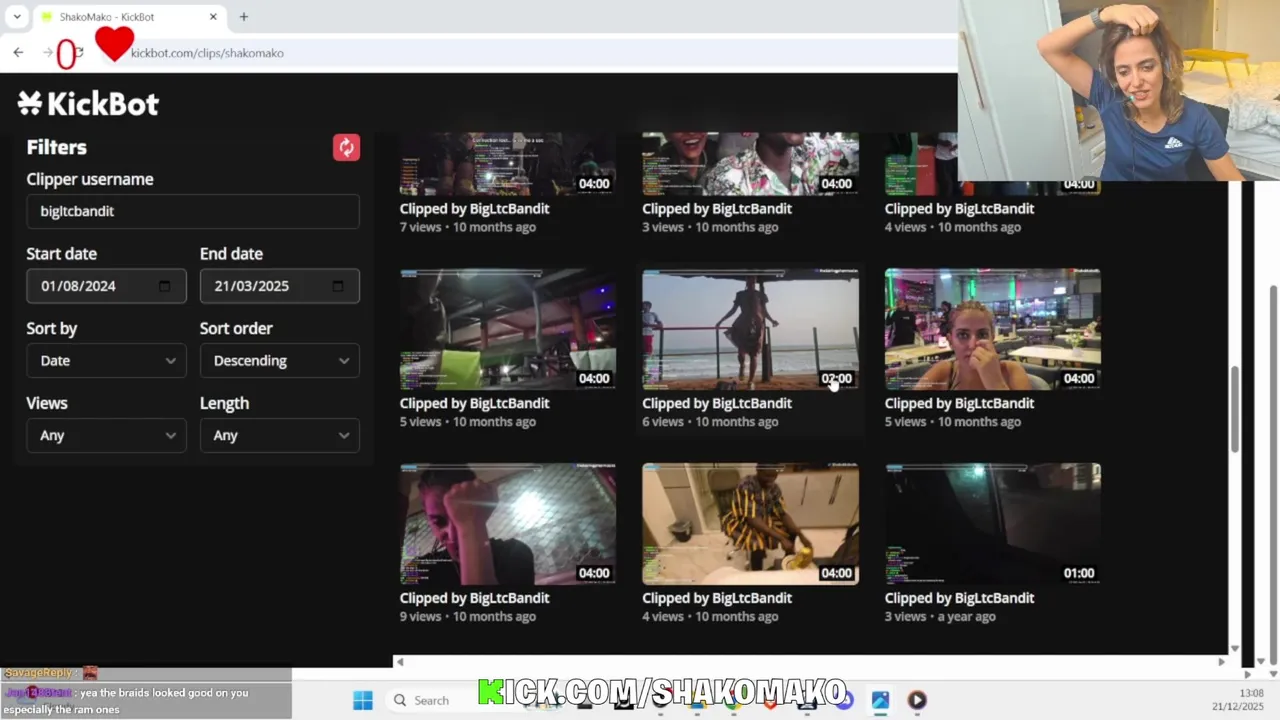The image size is (1280, 720).
Task: Open the clip of man covering his face
Action: point(508,524)
